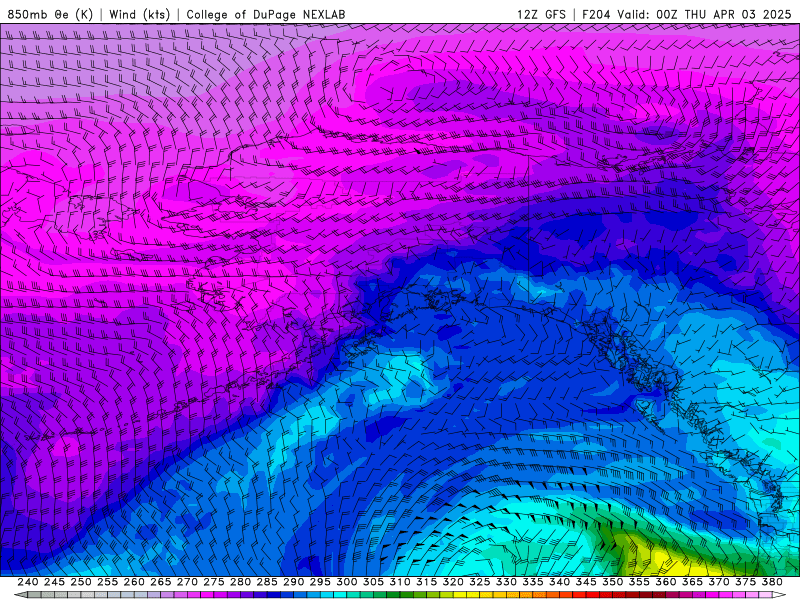Click the 285 color scale label
The height and width of the screenshot is (600, 800).
click(267, 582)
